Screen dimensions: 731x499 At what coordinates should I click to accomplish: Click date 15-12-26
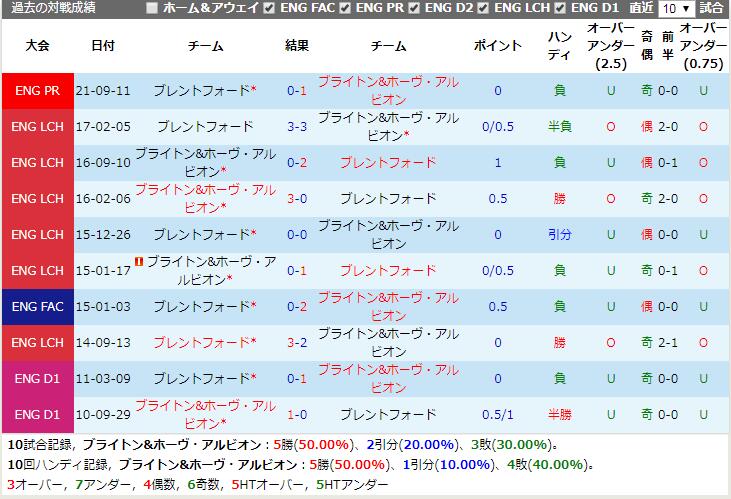(103, 235)
